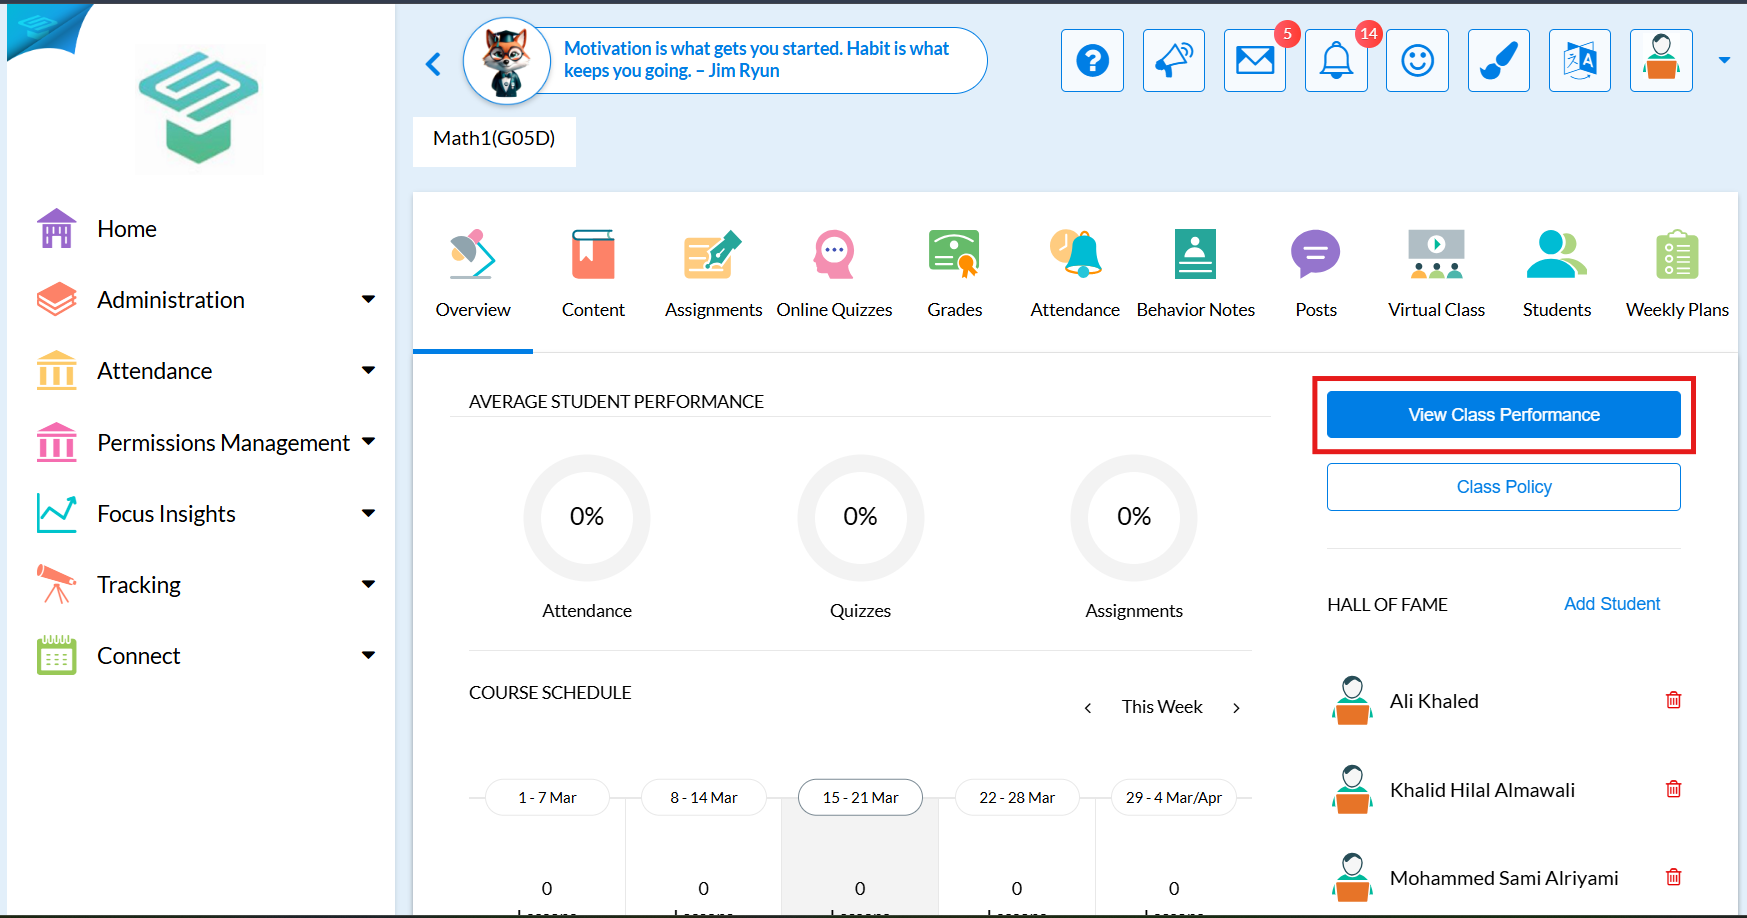Click the smiley face icon
The width and height of the screenshot is (1747, 918).
point(1417,61)
